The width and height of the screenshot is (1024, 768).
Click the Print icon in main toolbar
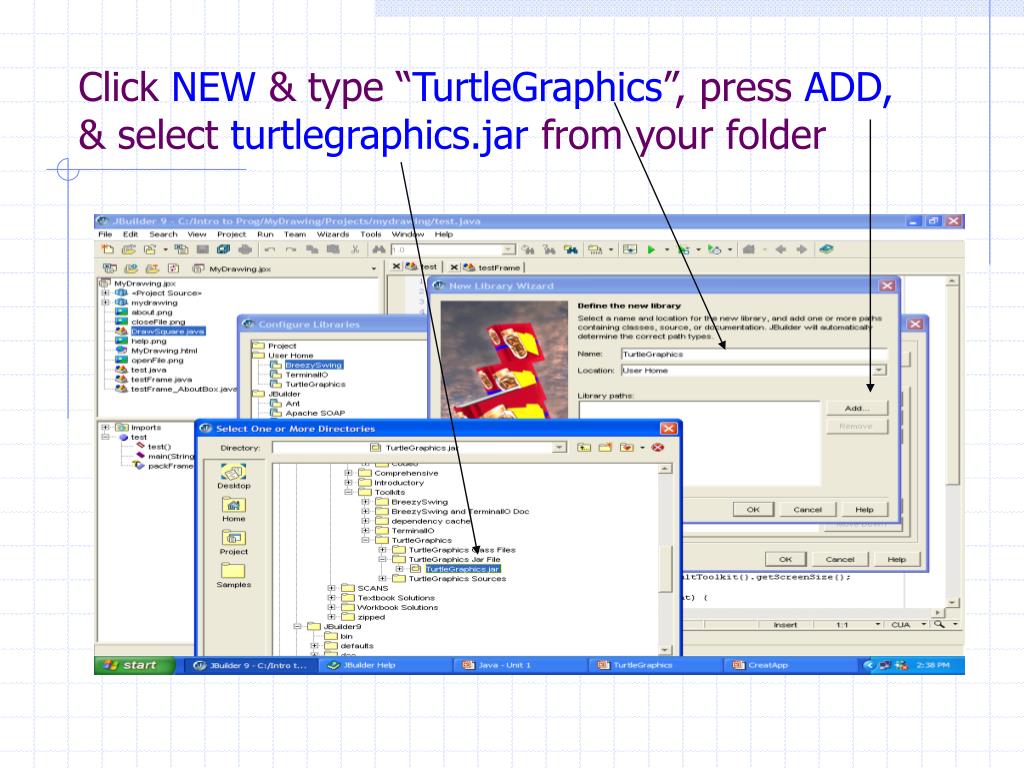(x=245, y=249)
